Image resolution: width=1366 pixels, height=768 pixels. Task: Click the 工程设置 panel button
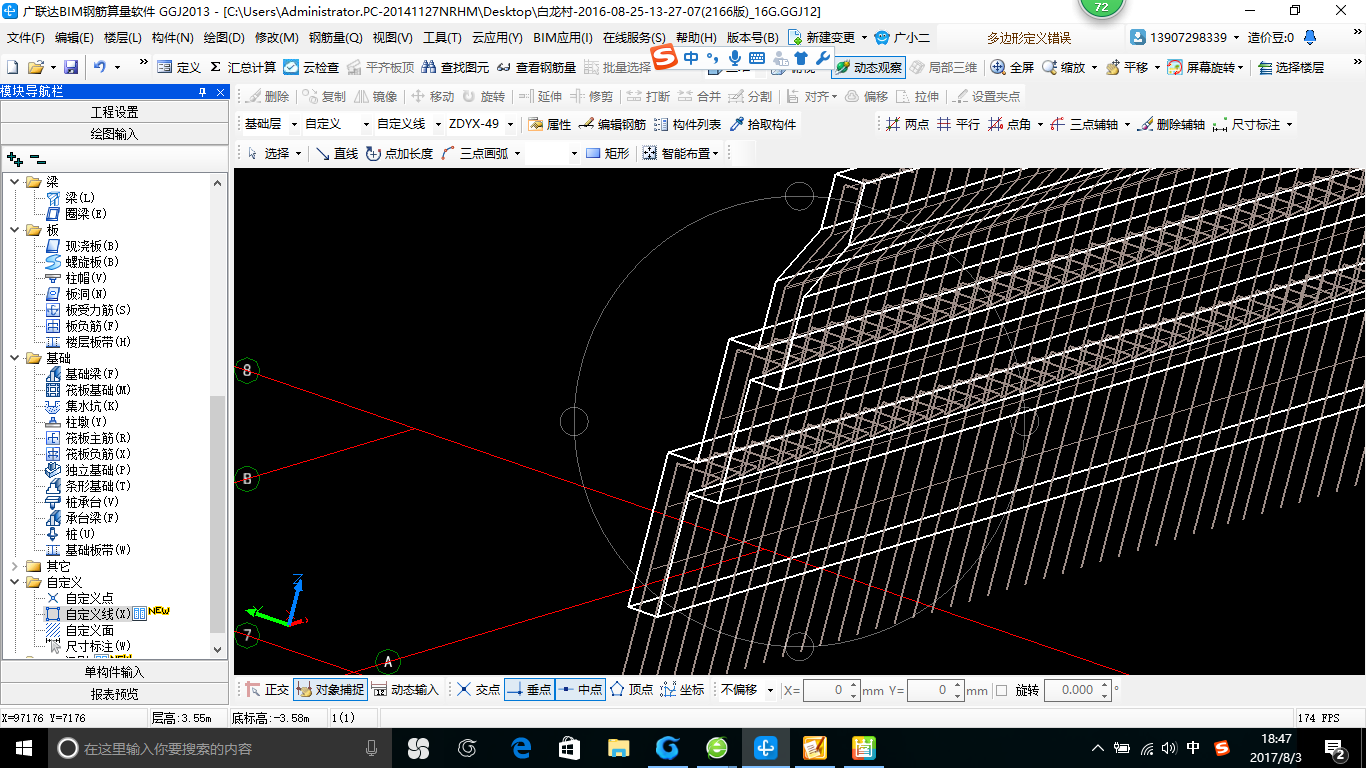(x=114, y=112)
